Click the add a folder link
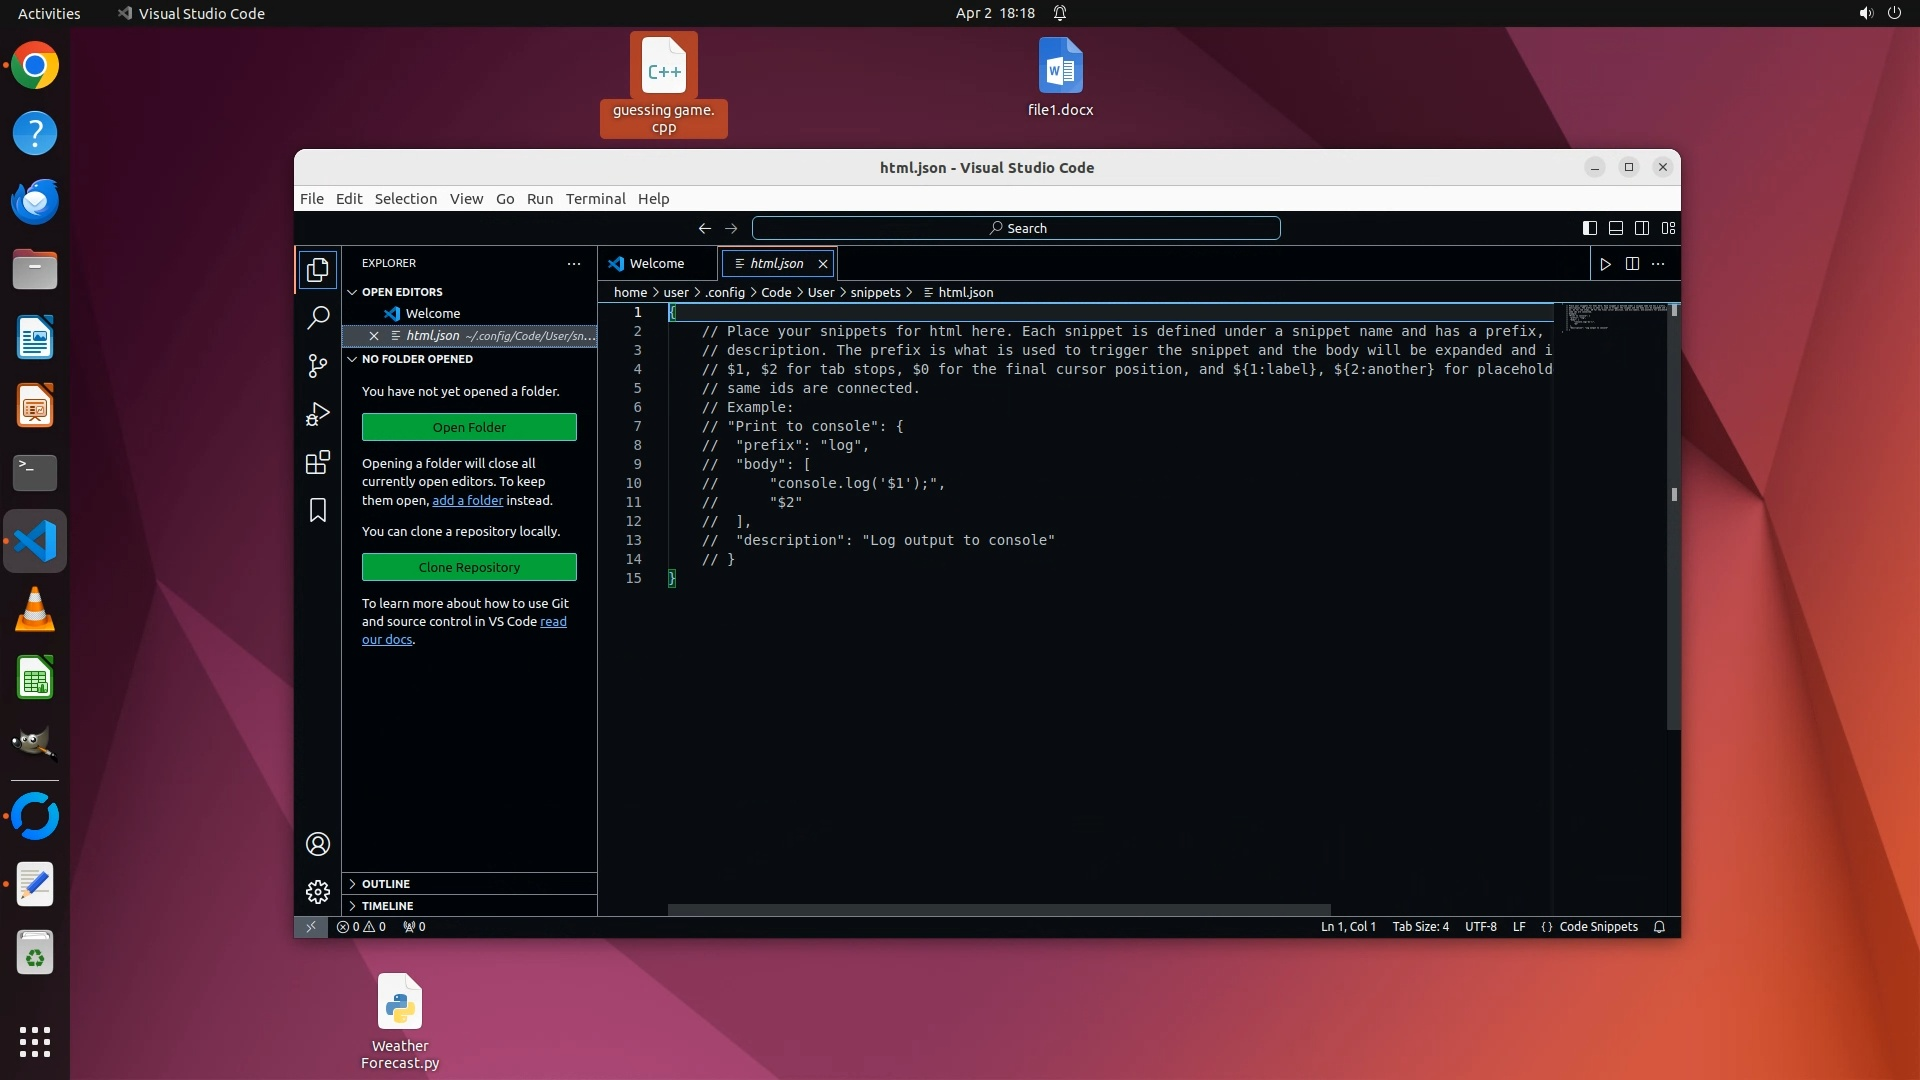 (x=467, y=500)
